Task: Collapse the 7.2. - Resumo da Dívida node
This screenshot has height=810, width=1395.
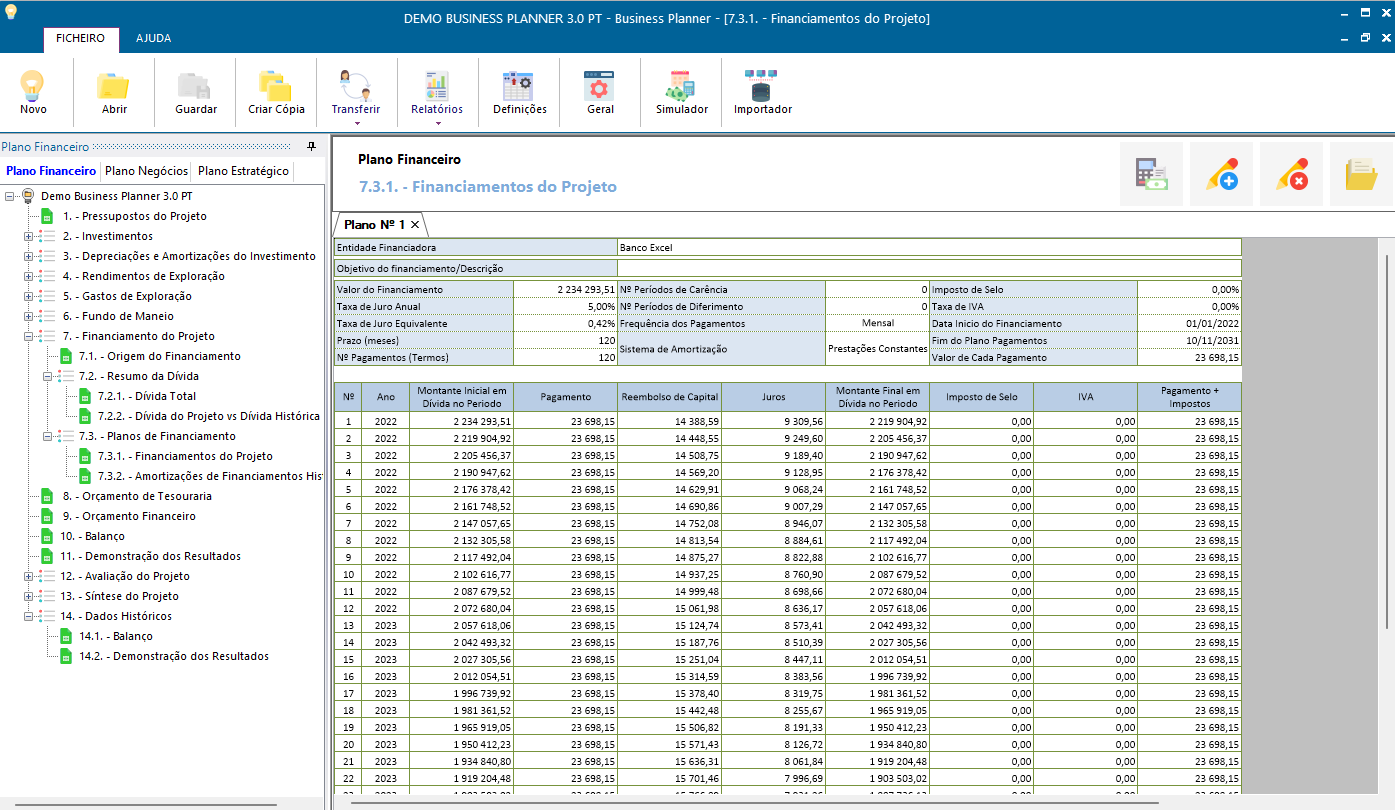Action: coord(48,377)
